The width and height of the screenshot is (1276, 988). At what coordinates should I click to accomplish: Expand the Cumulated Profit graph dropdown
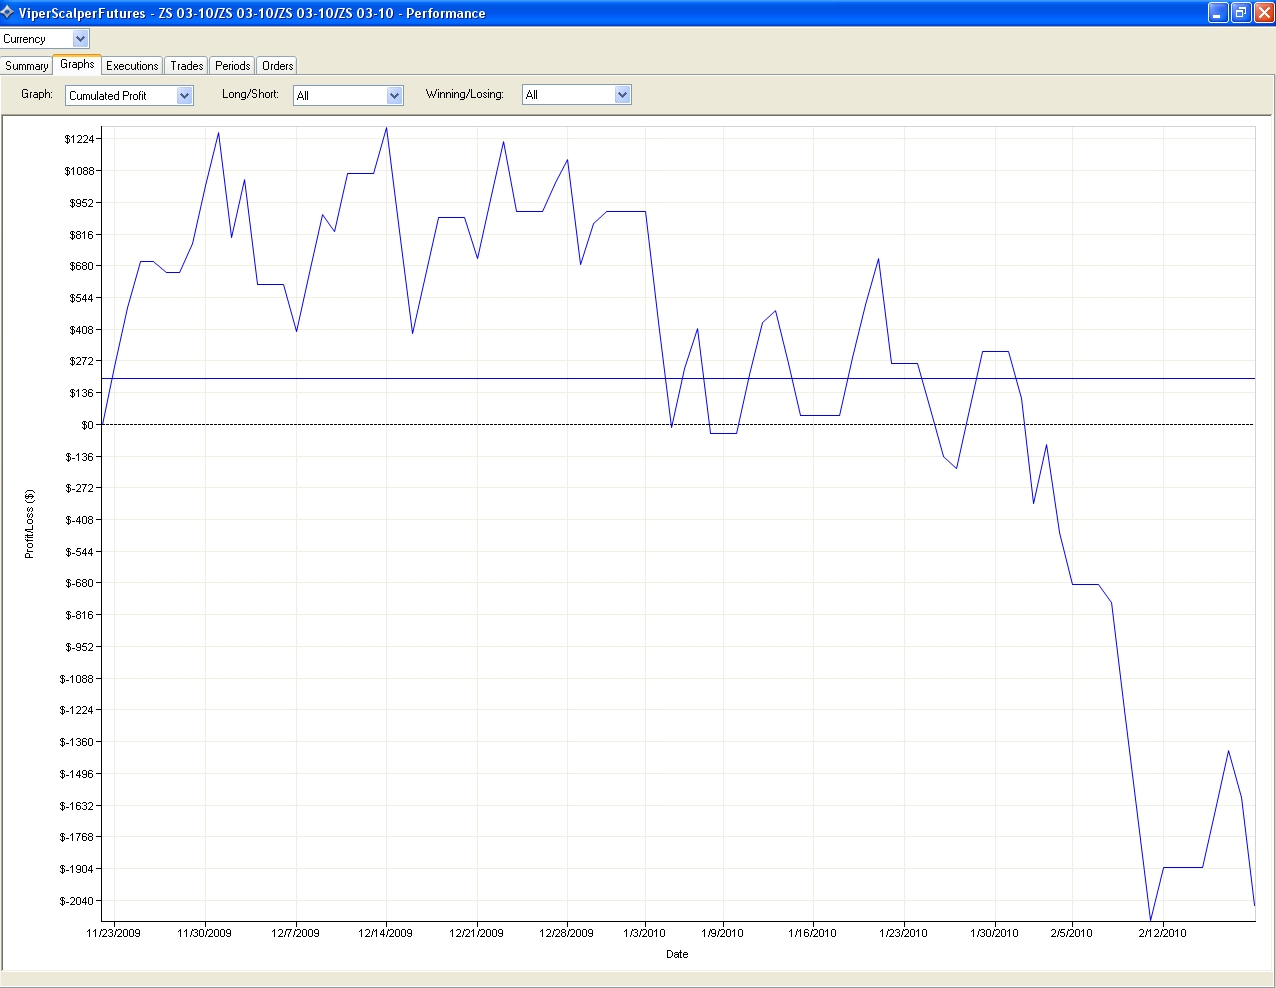pyautogui.click(x=129, y=95)
